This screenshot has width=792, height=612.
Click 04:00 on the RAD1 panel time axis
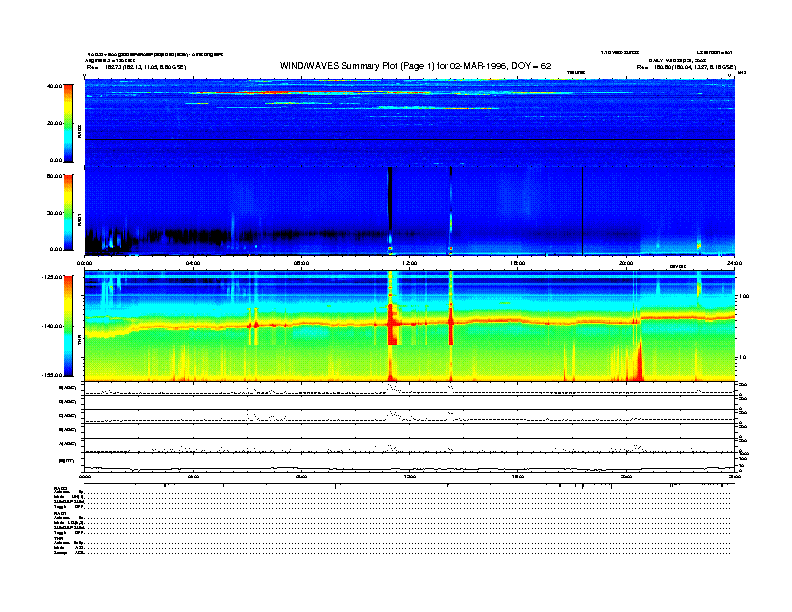[193, 263]
